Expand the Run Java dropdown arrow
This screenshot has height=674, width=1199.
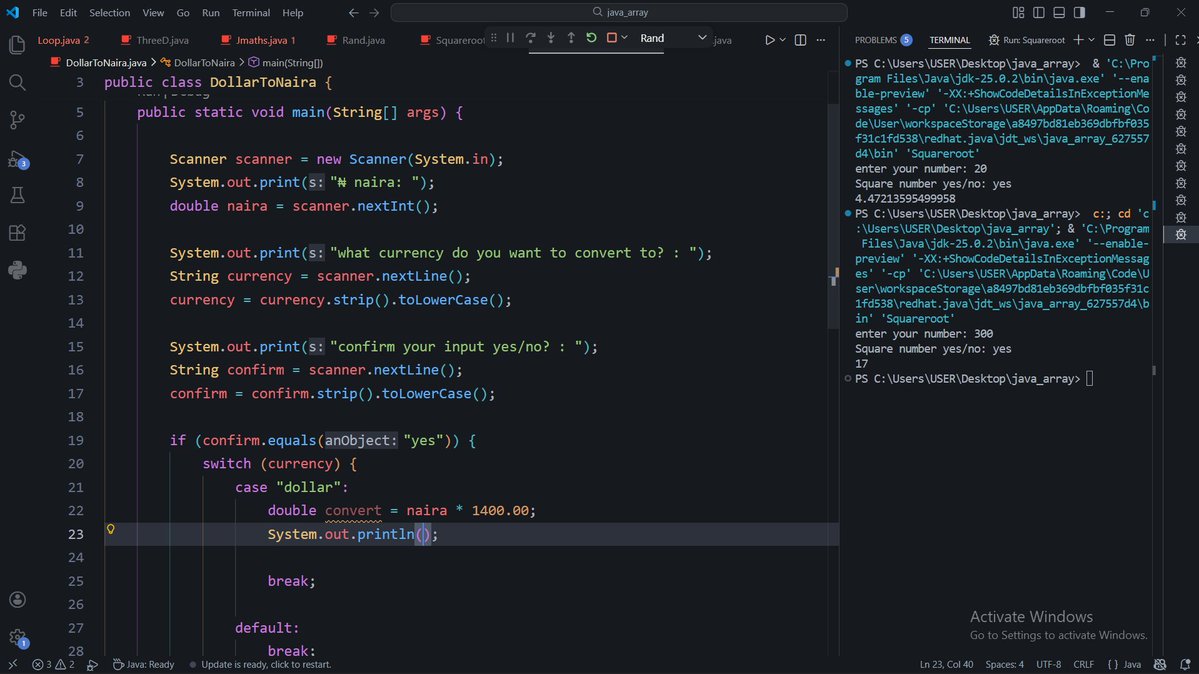(x=782, y=40)
